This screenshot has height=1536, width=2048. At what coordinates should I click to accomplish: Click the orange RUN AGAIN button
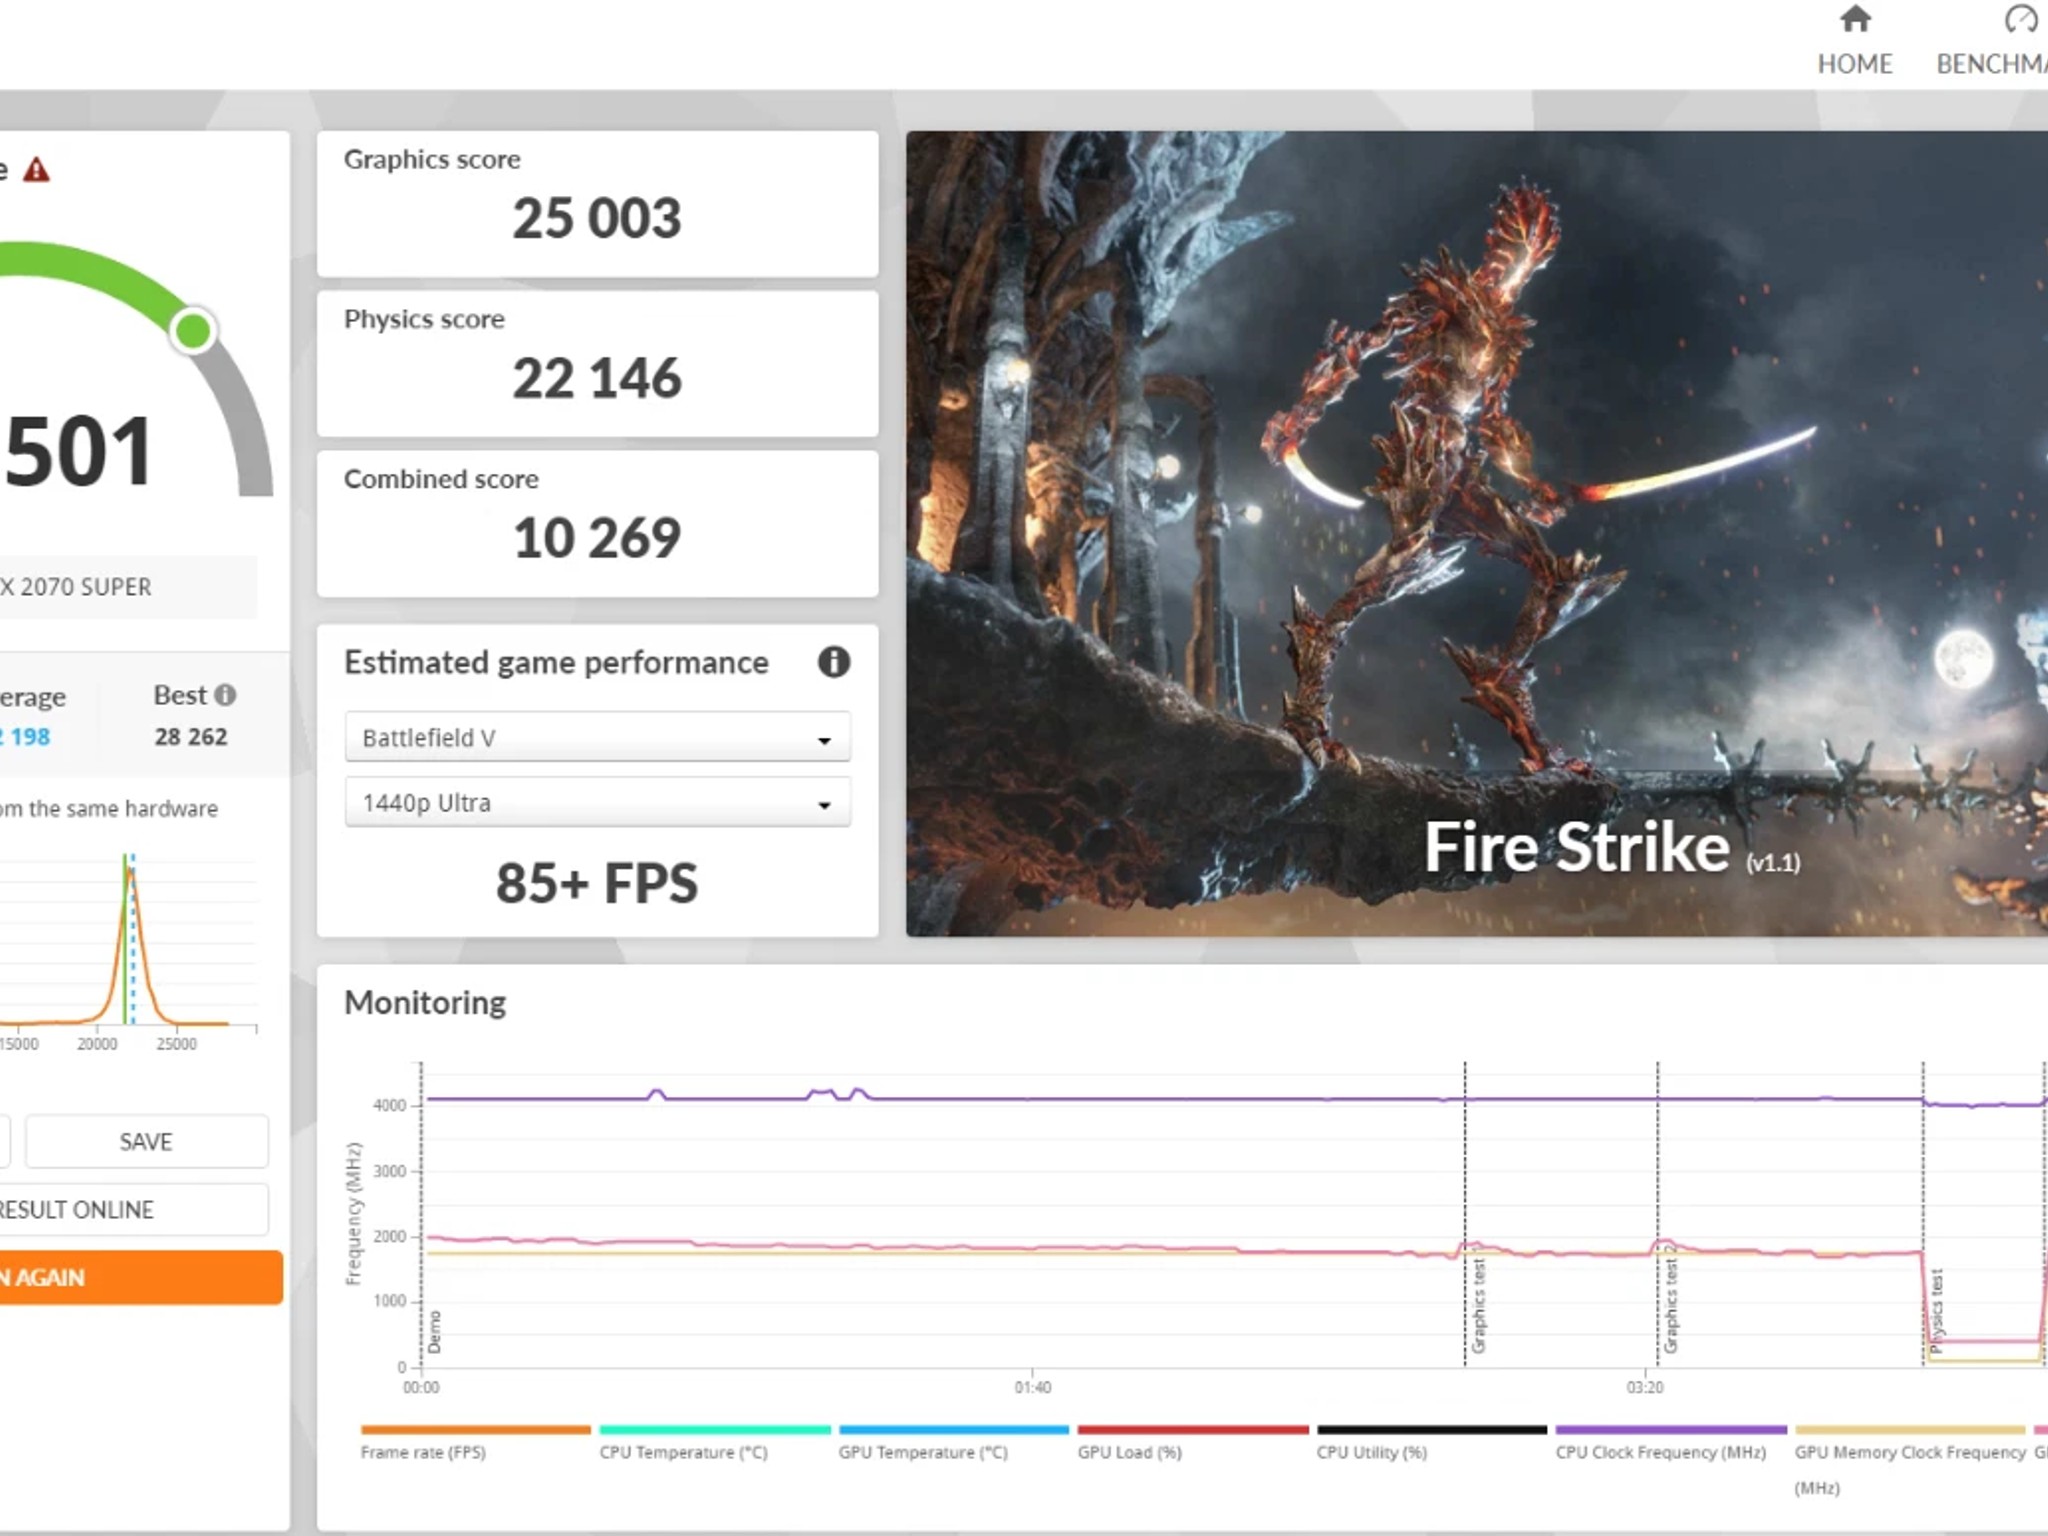pos(140,1277)
